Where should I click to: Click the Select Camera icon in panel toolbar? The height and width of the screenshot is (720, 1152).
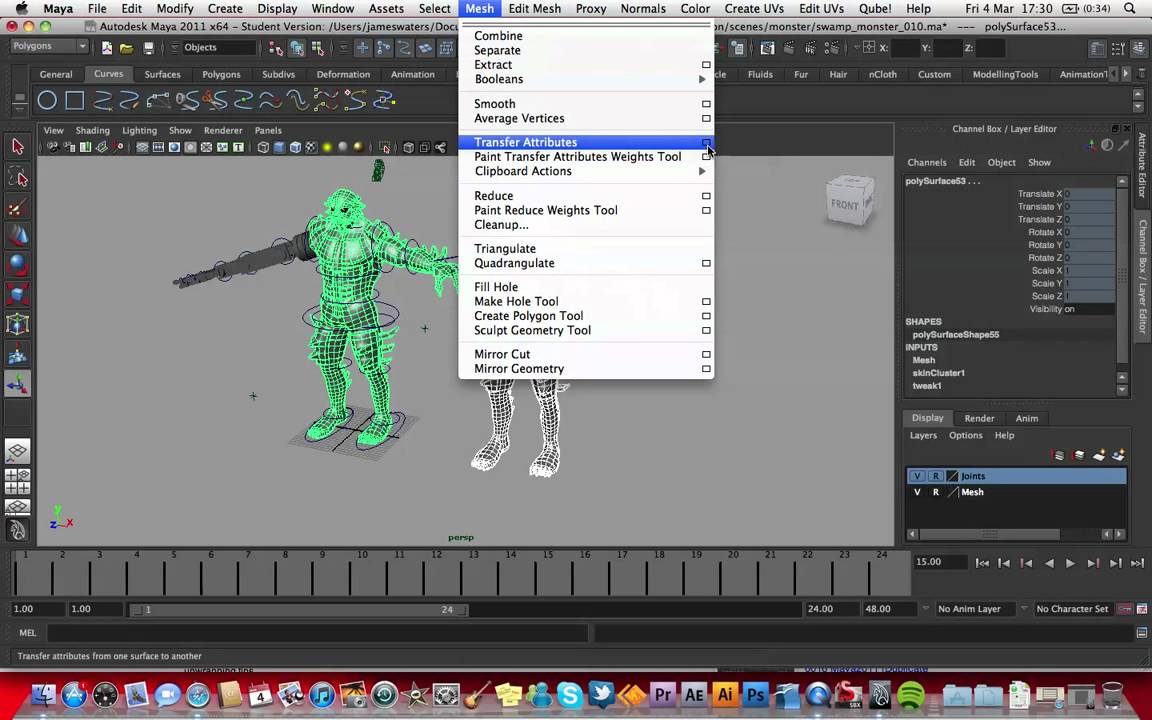53,147
